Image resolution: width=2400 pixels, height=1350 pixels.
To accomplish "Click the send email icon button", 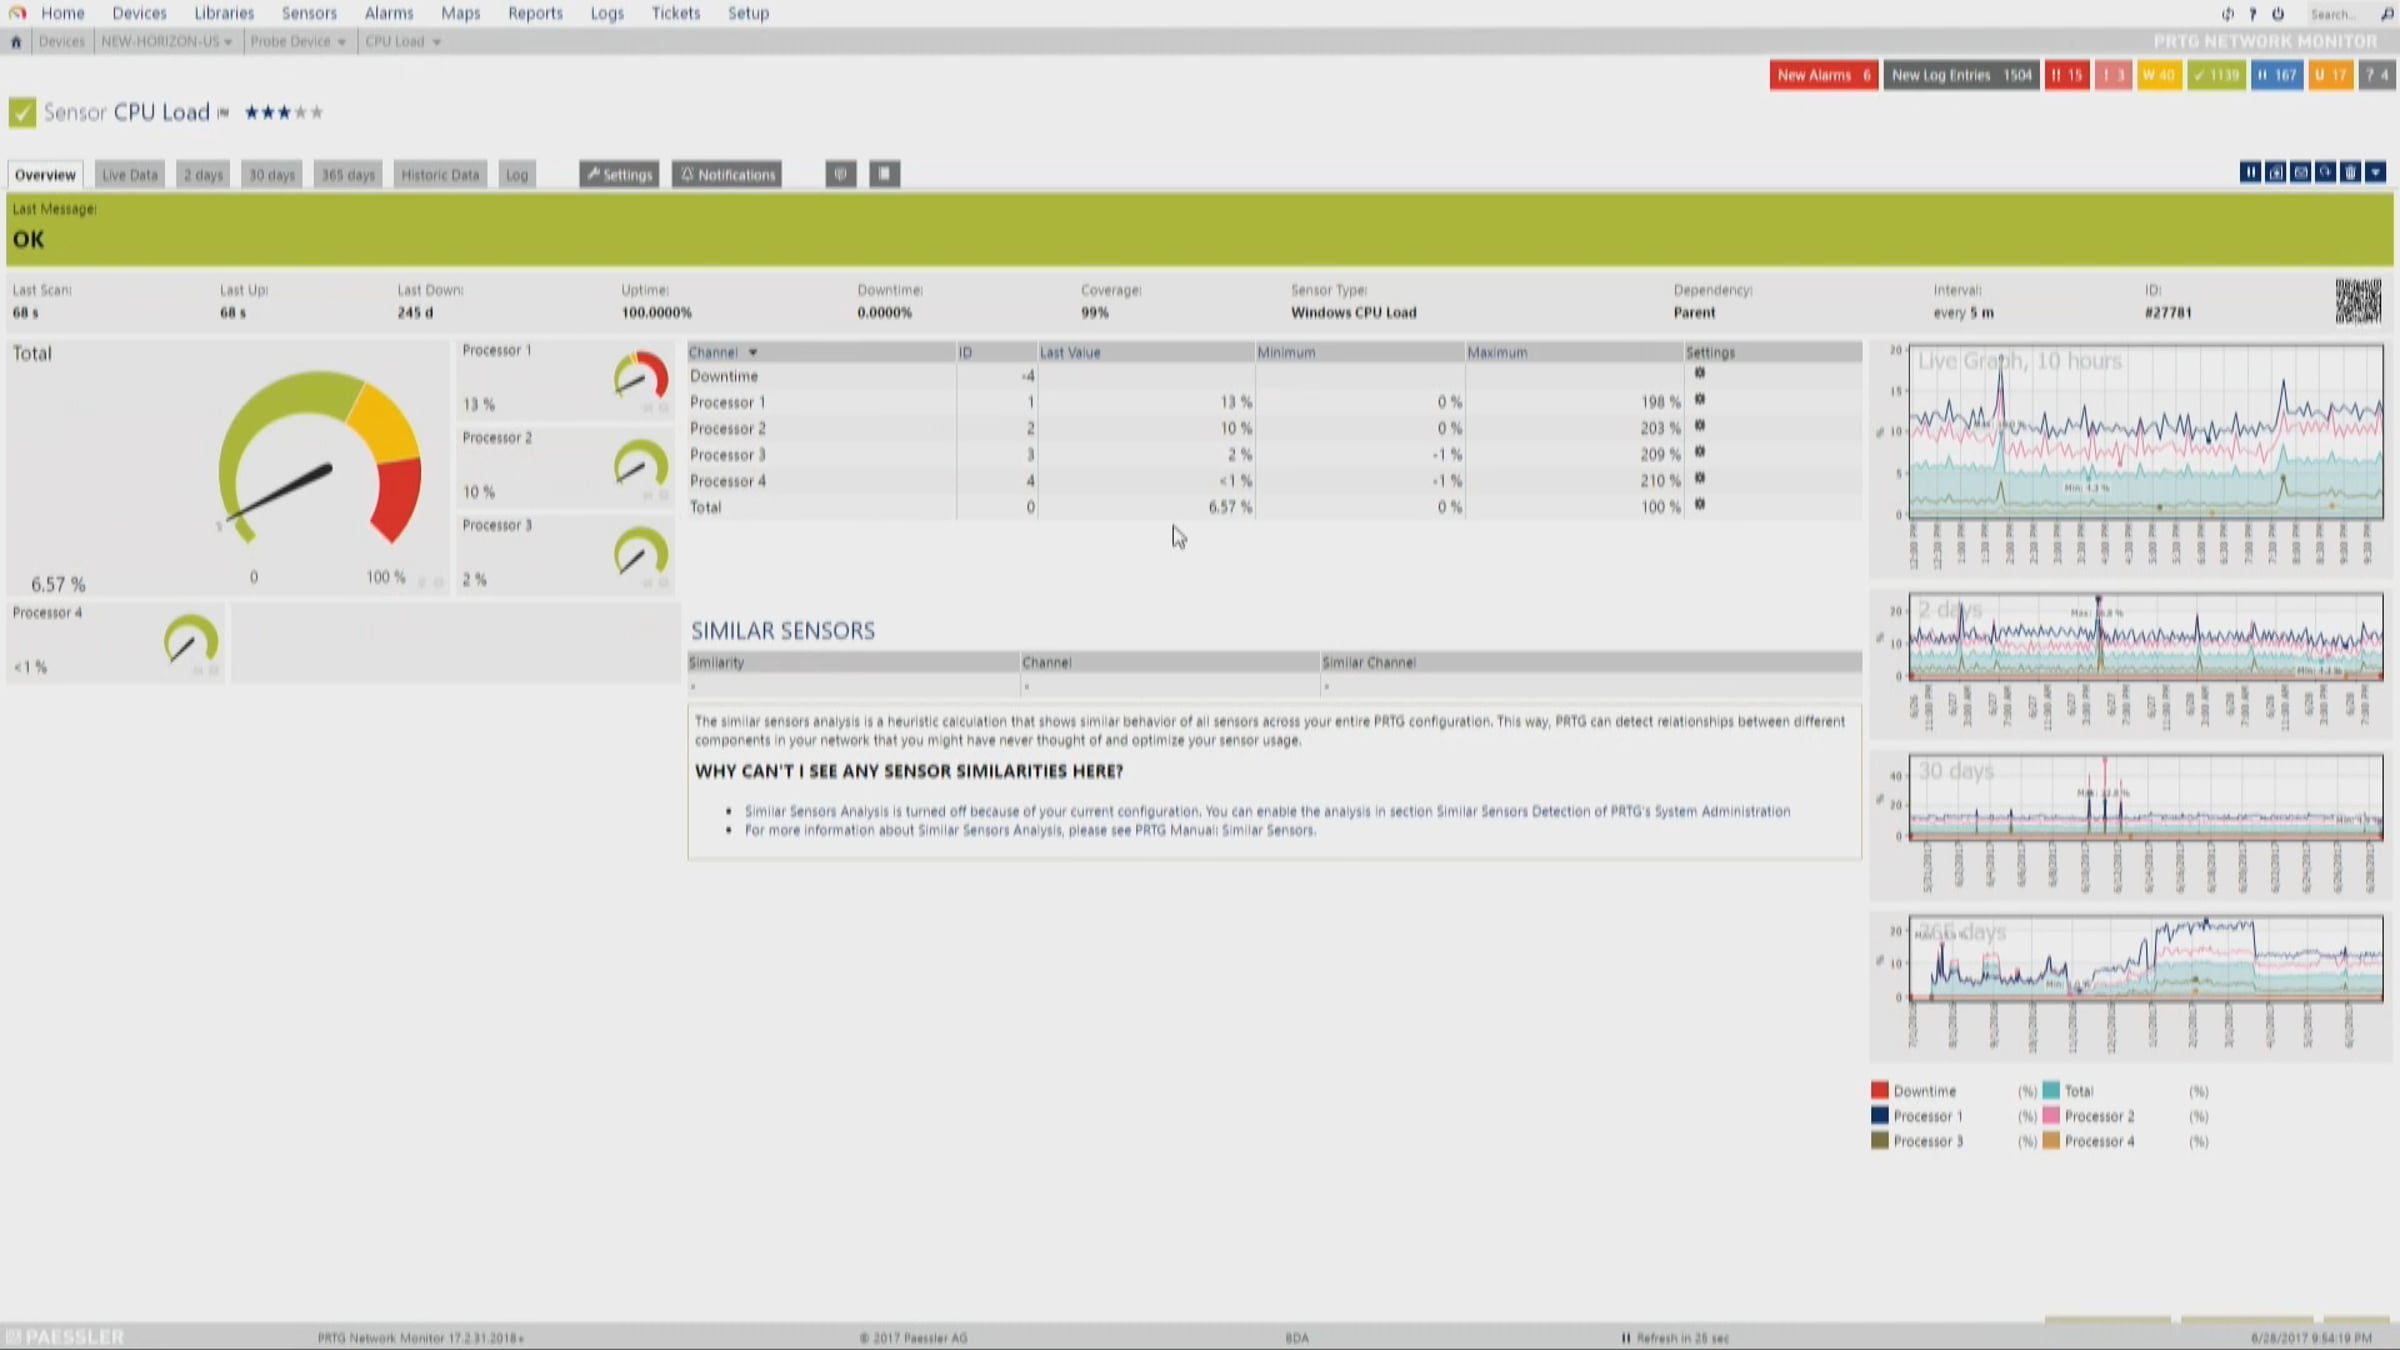I will (x=2300, y=173).
